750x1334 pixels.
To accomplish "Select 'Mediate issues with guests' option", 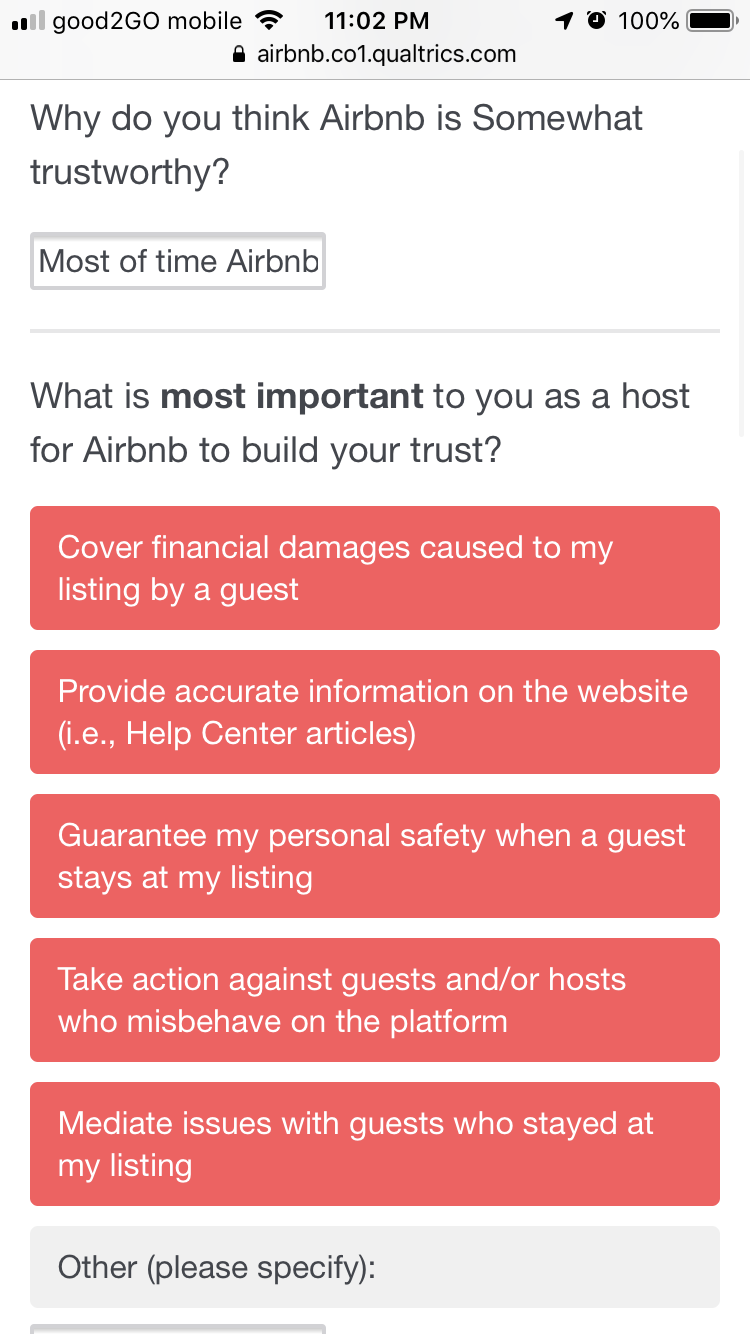I will 375,1144.
